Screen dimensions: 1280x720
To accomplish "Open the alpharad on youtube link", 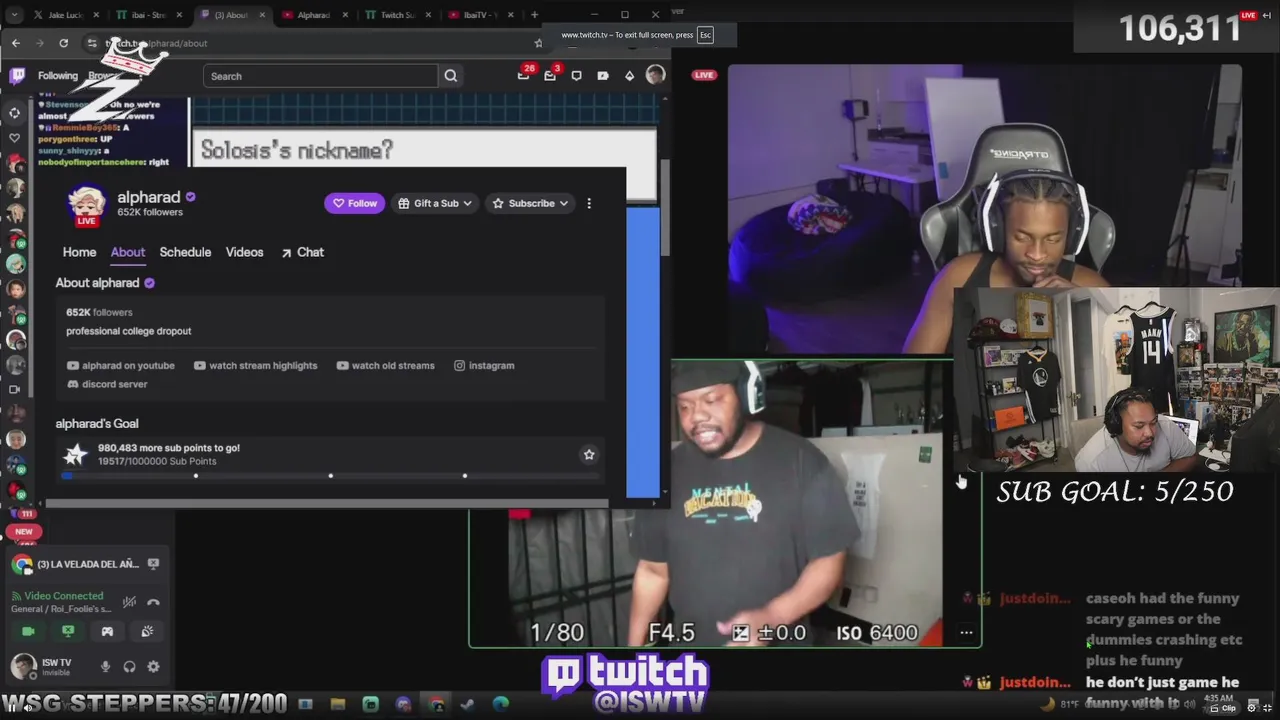I will [x=121, y=366].
